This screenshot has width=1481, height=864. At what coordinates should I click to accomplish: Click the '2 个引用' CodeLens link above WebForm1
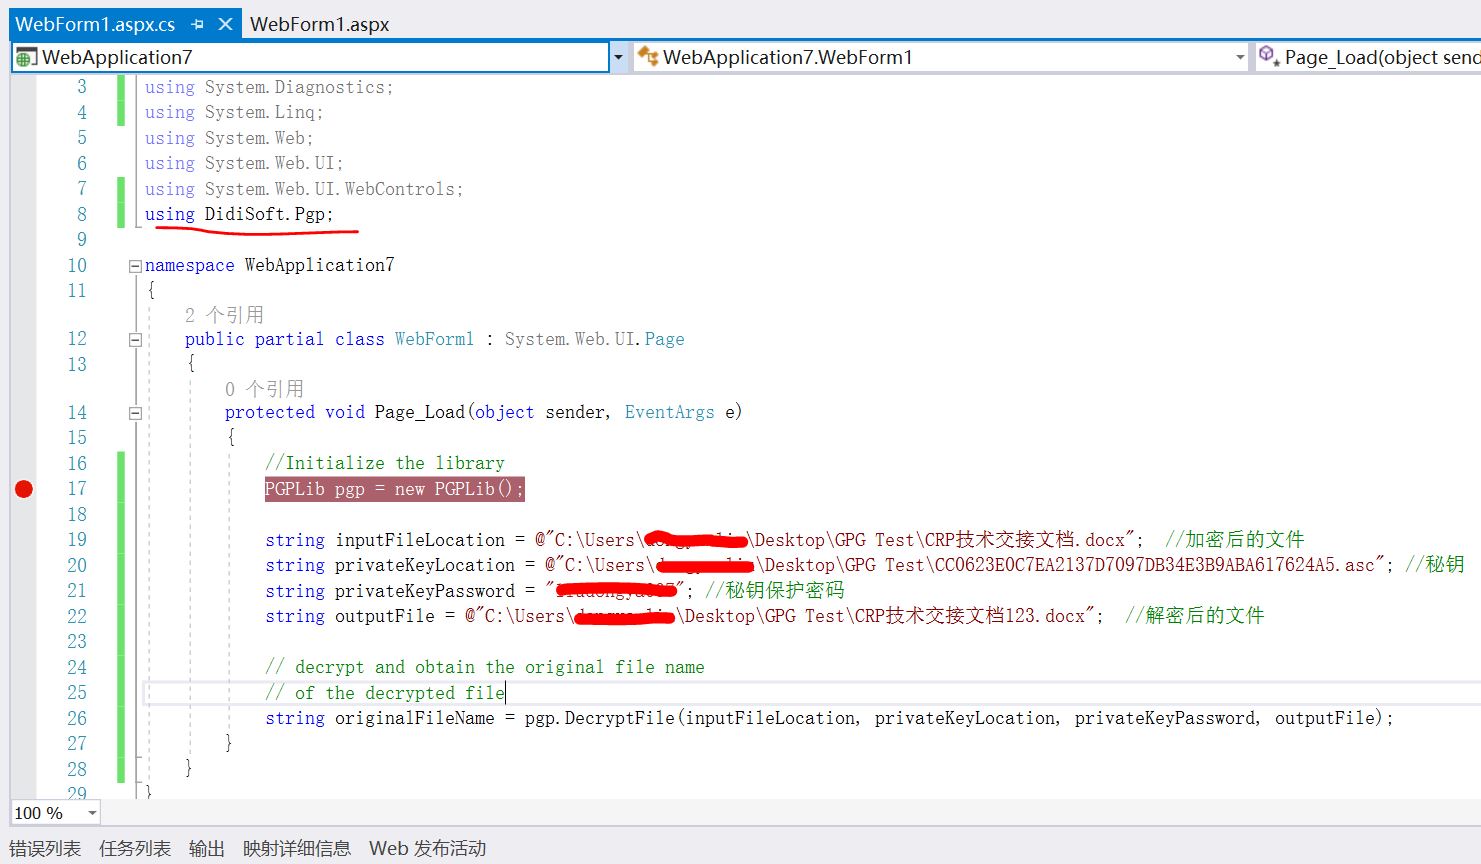click(222, 314)
